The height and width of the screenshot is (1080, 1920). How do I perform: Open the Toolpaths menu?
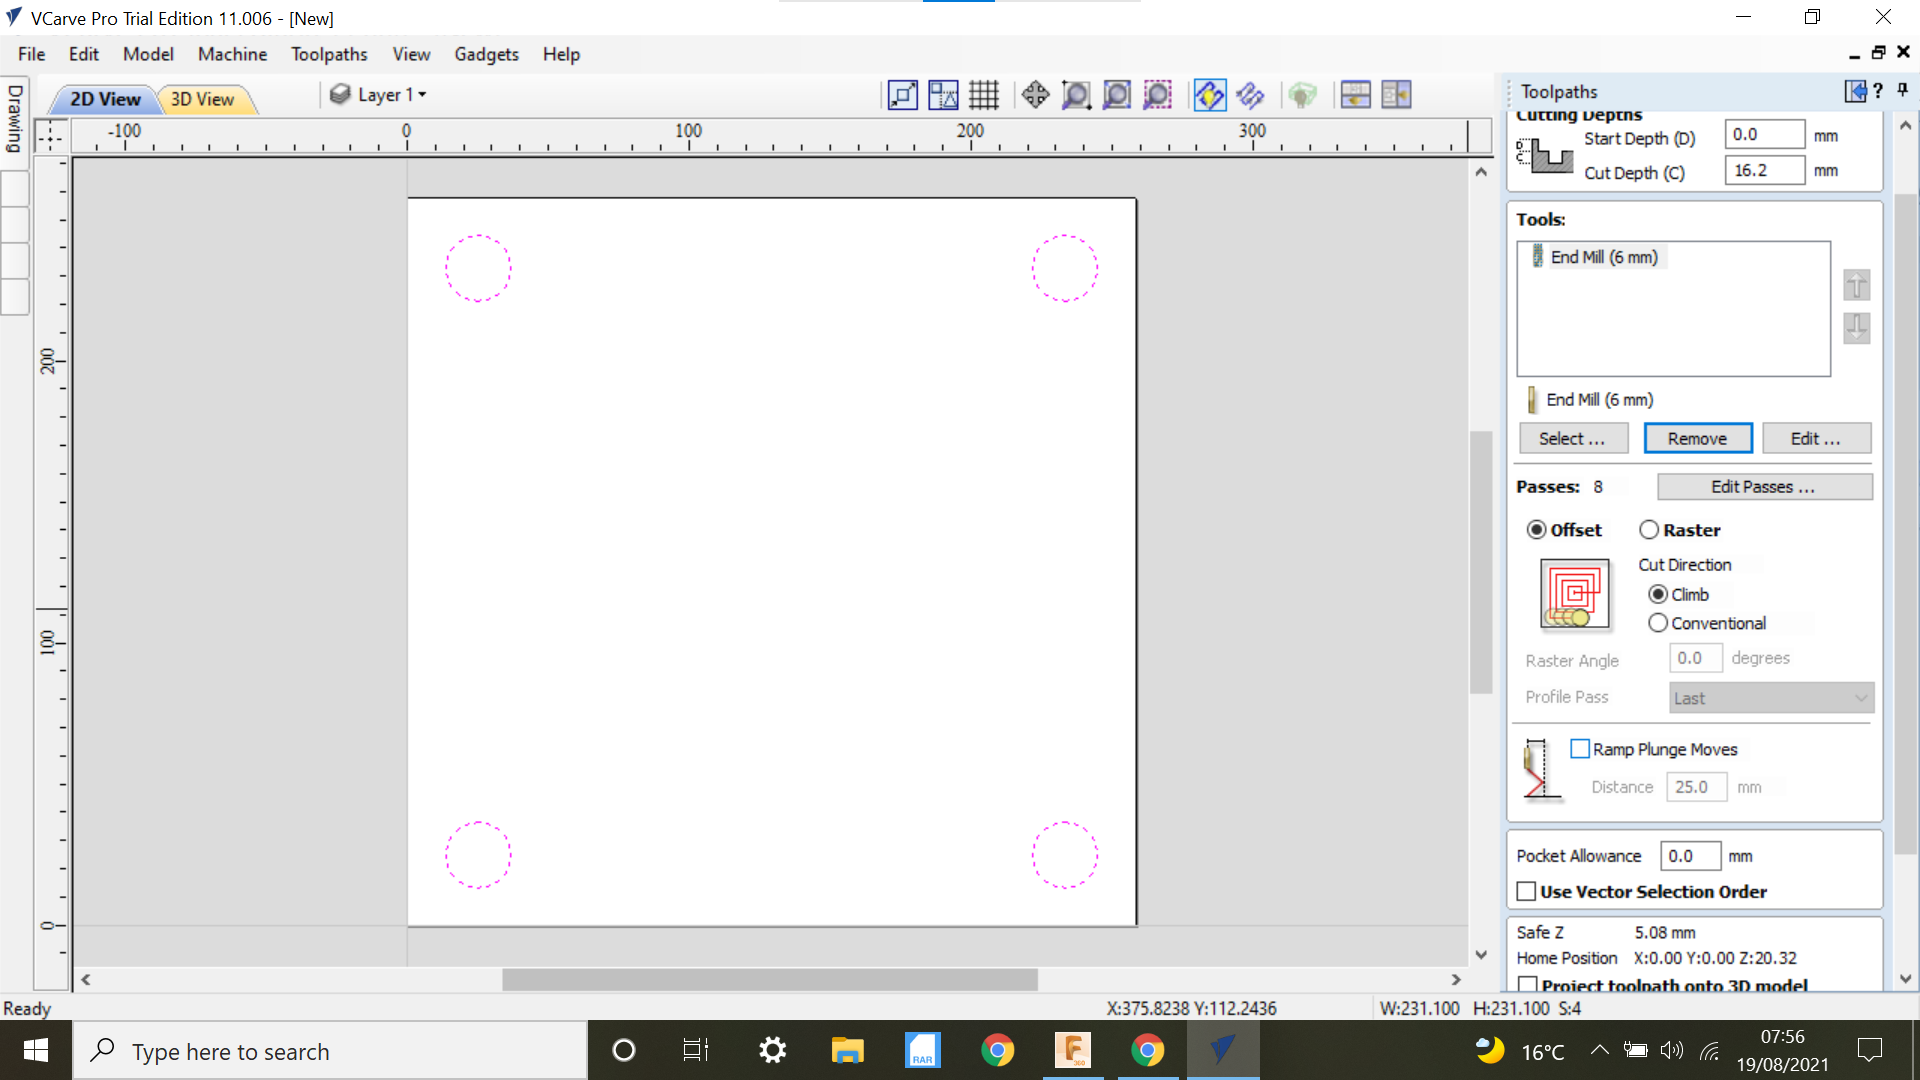[329, 54]
